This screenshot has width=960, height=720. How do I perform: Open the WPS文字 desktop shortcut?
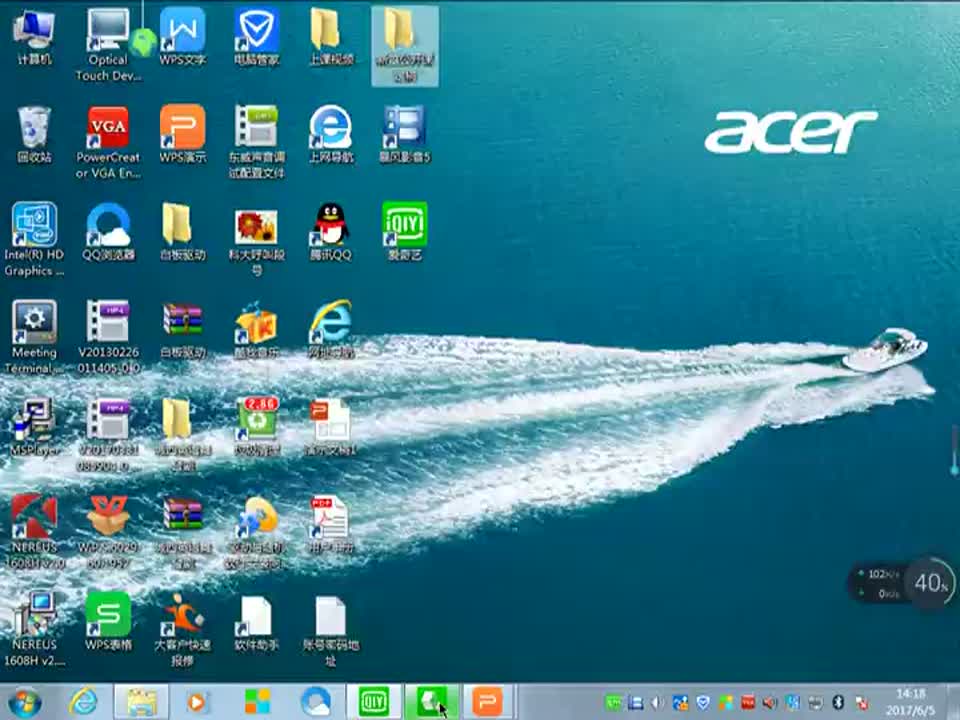coord(182,32)
